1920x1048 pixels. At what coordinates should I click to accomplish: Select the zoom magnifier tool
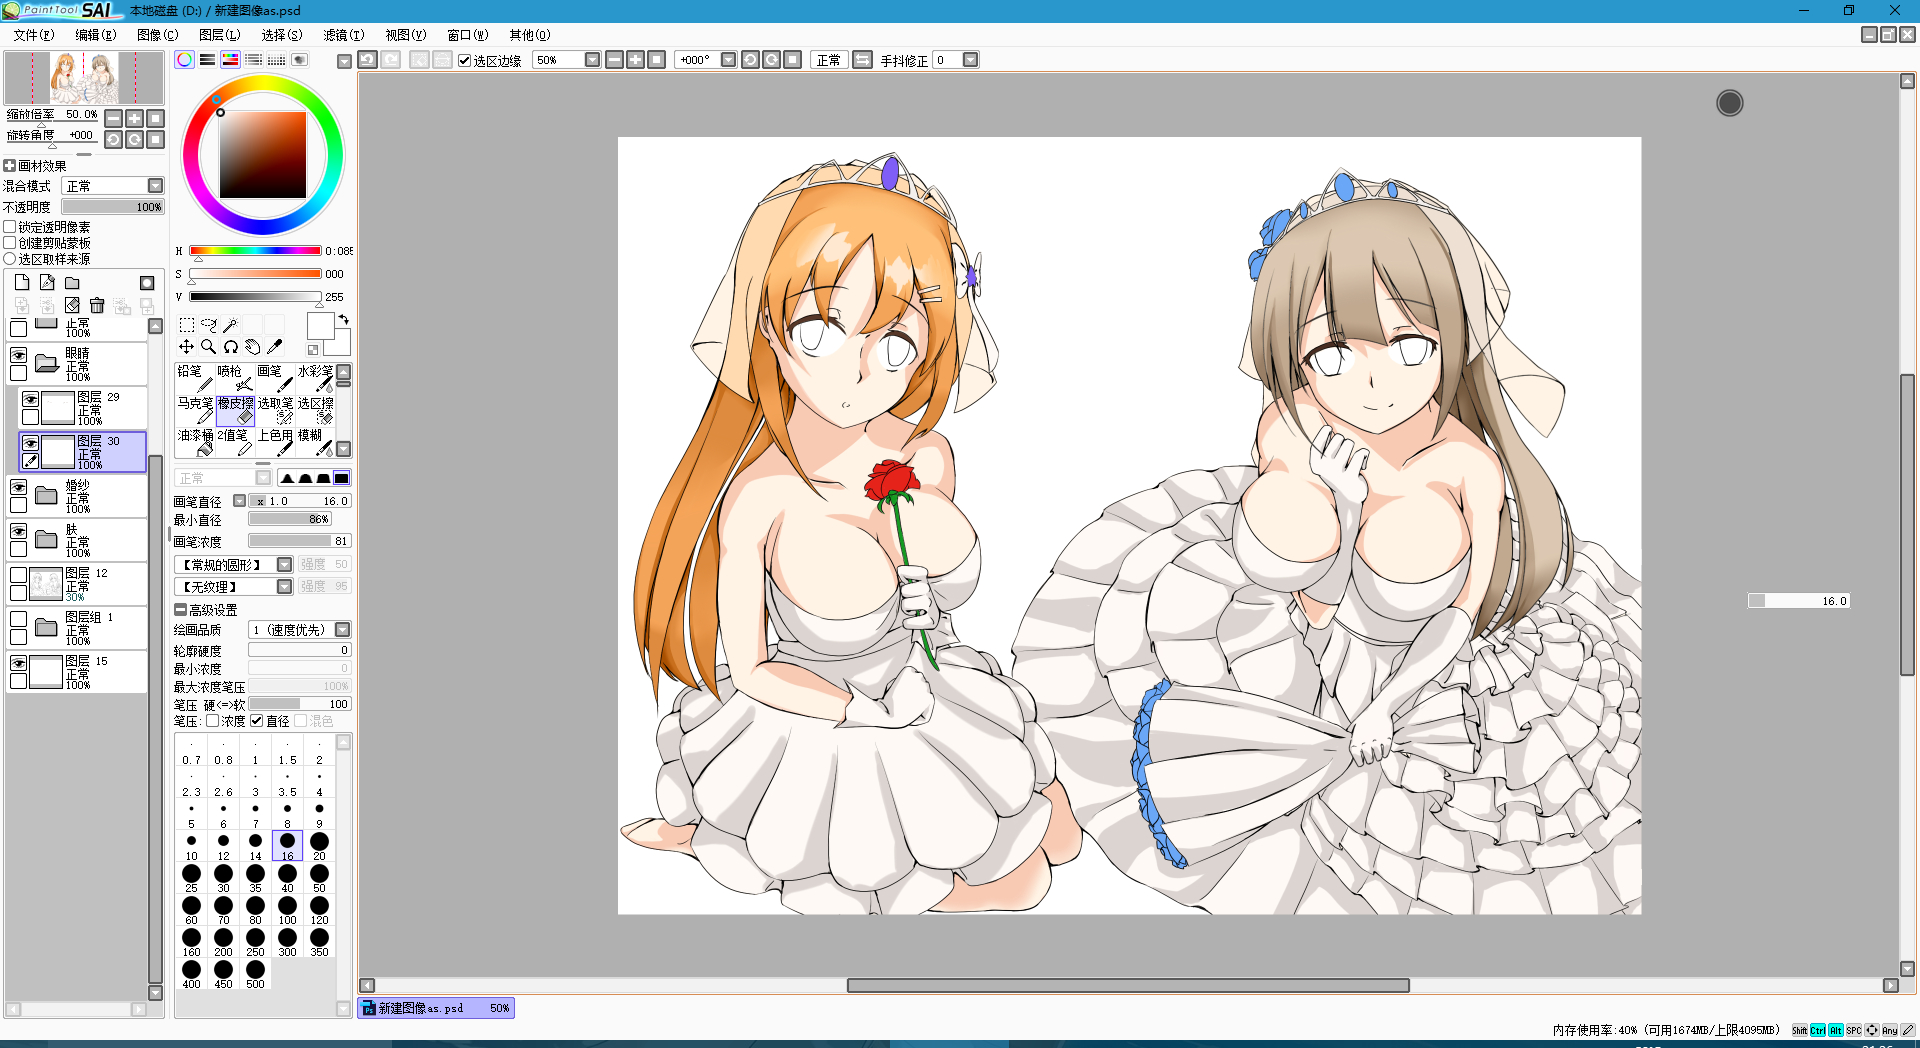(209, 347)
